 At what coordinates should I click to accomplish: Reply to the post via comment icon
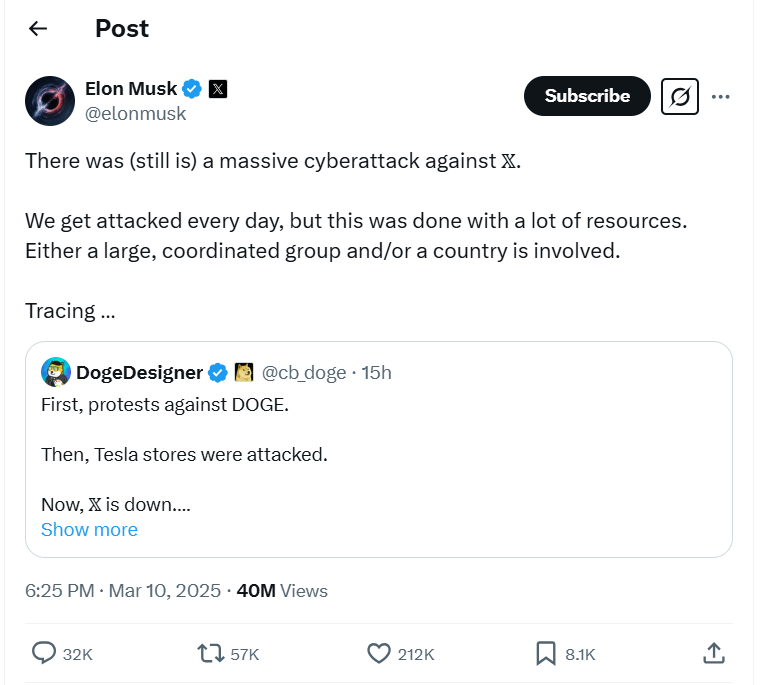pyautogui.click(x=44, y=654)
